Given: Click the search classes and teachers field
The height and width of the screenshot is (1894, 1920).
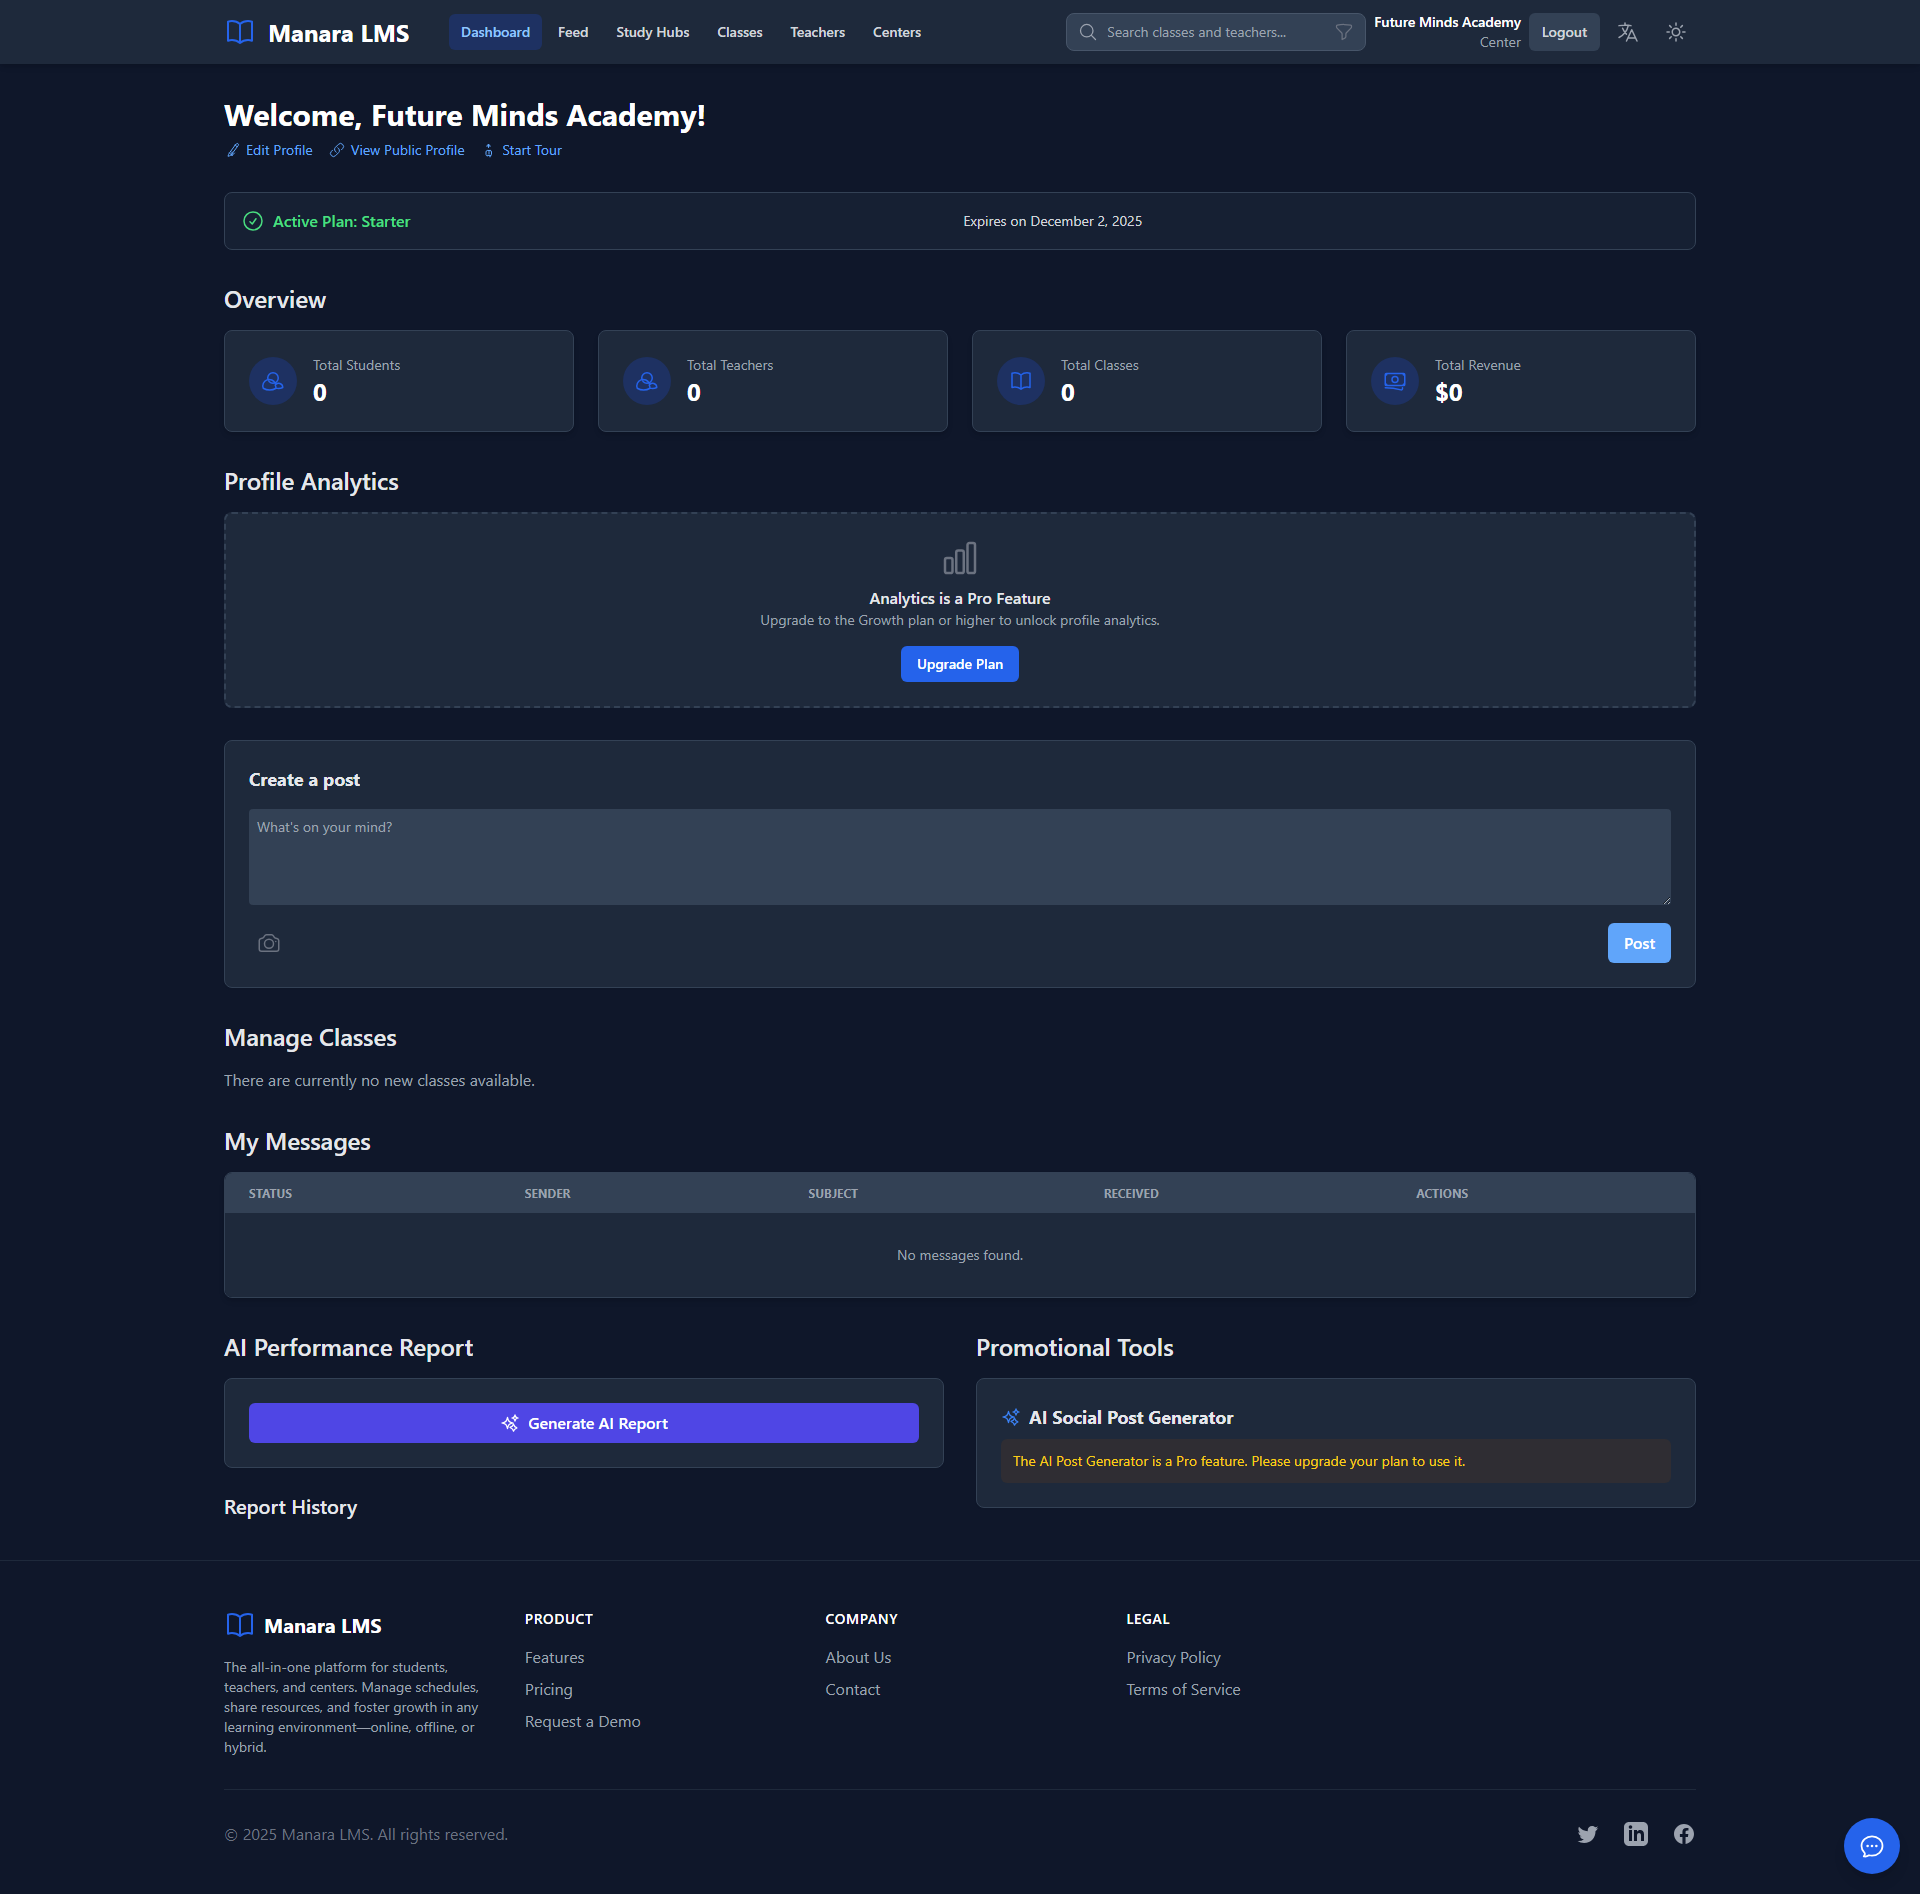Looking at the screenshot, I should click(1210, 32).
